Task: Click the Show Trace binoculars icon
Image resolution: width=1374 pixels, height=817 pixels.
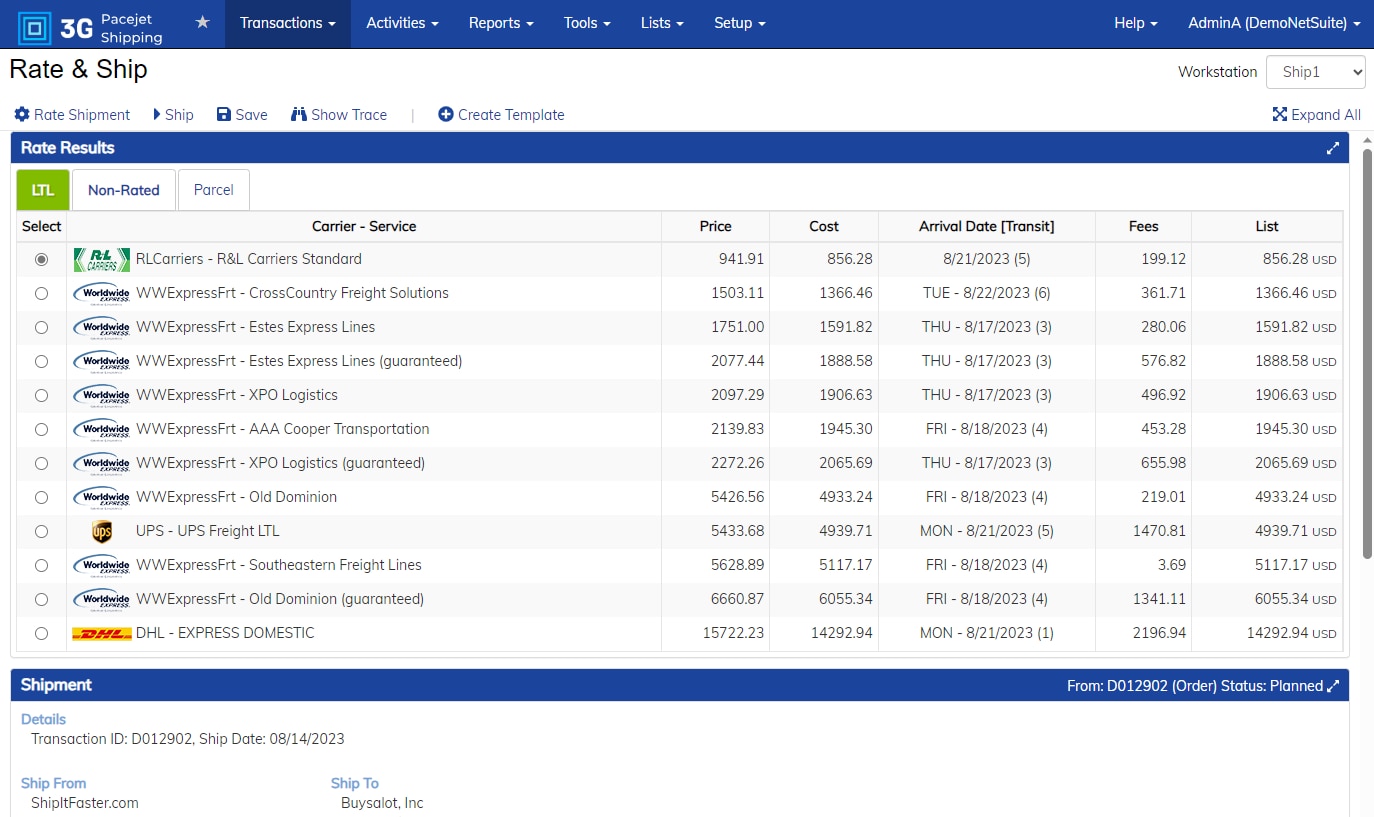Action: 298,115
